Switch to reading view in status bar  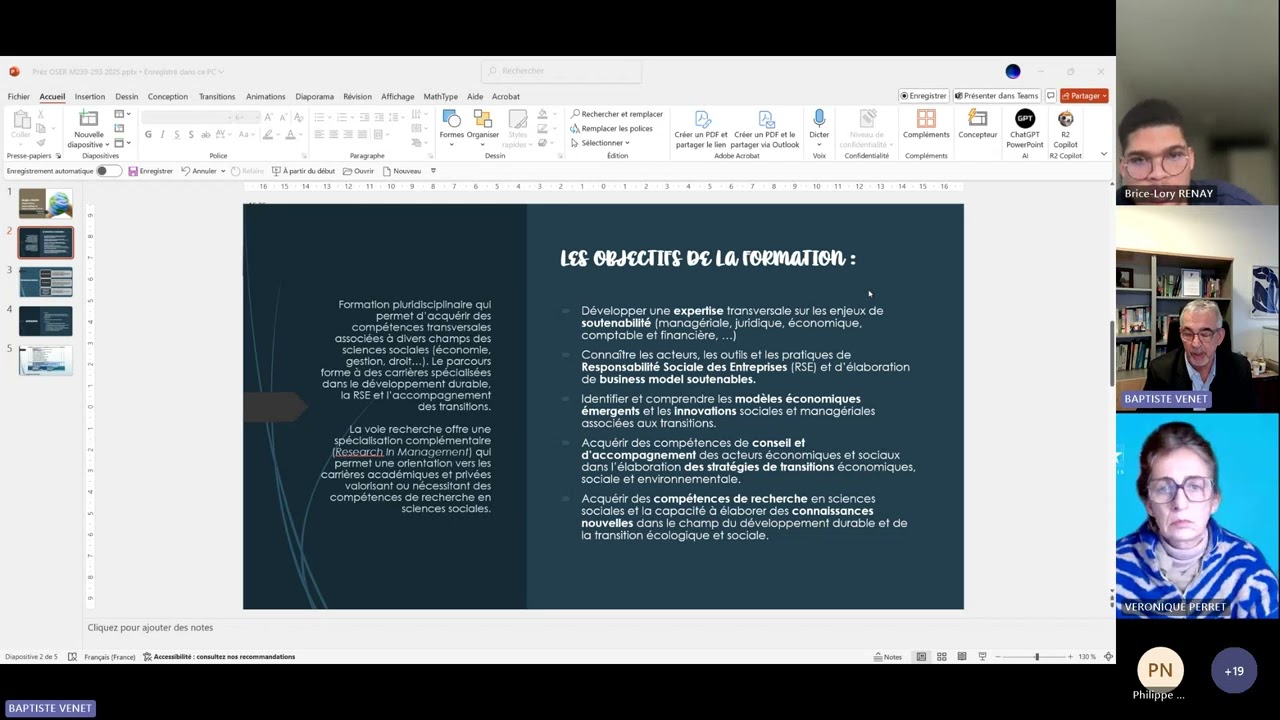(962, 657)
